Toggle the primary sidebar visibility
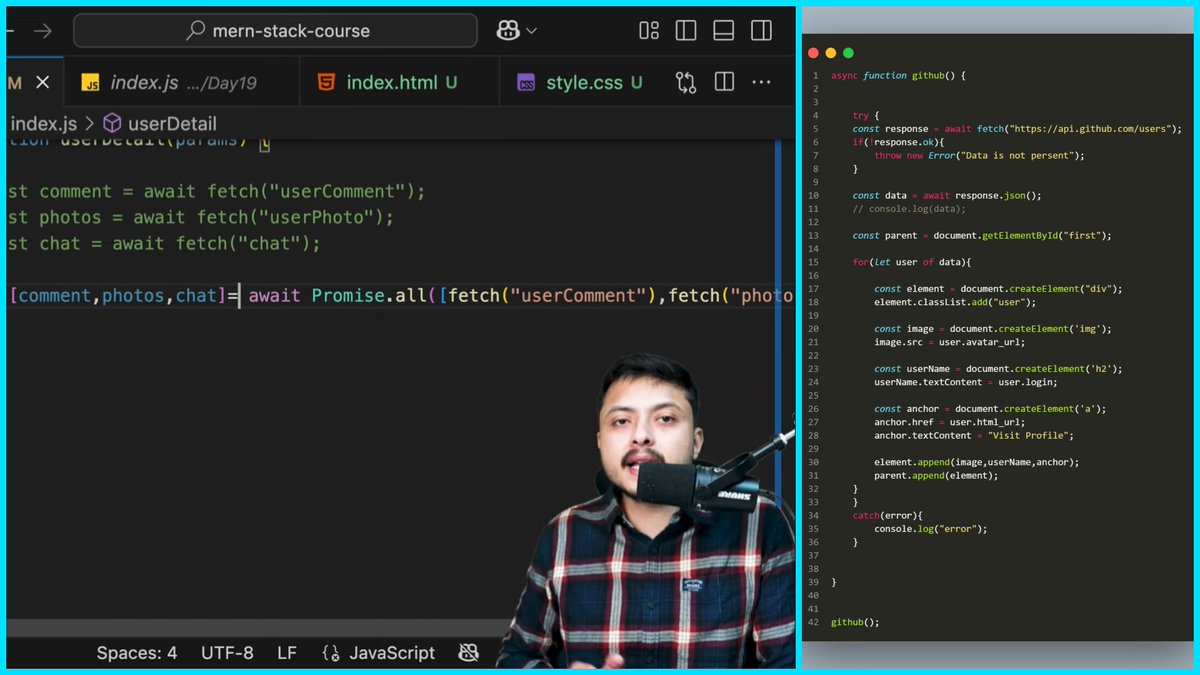 click(686, 30)
